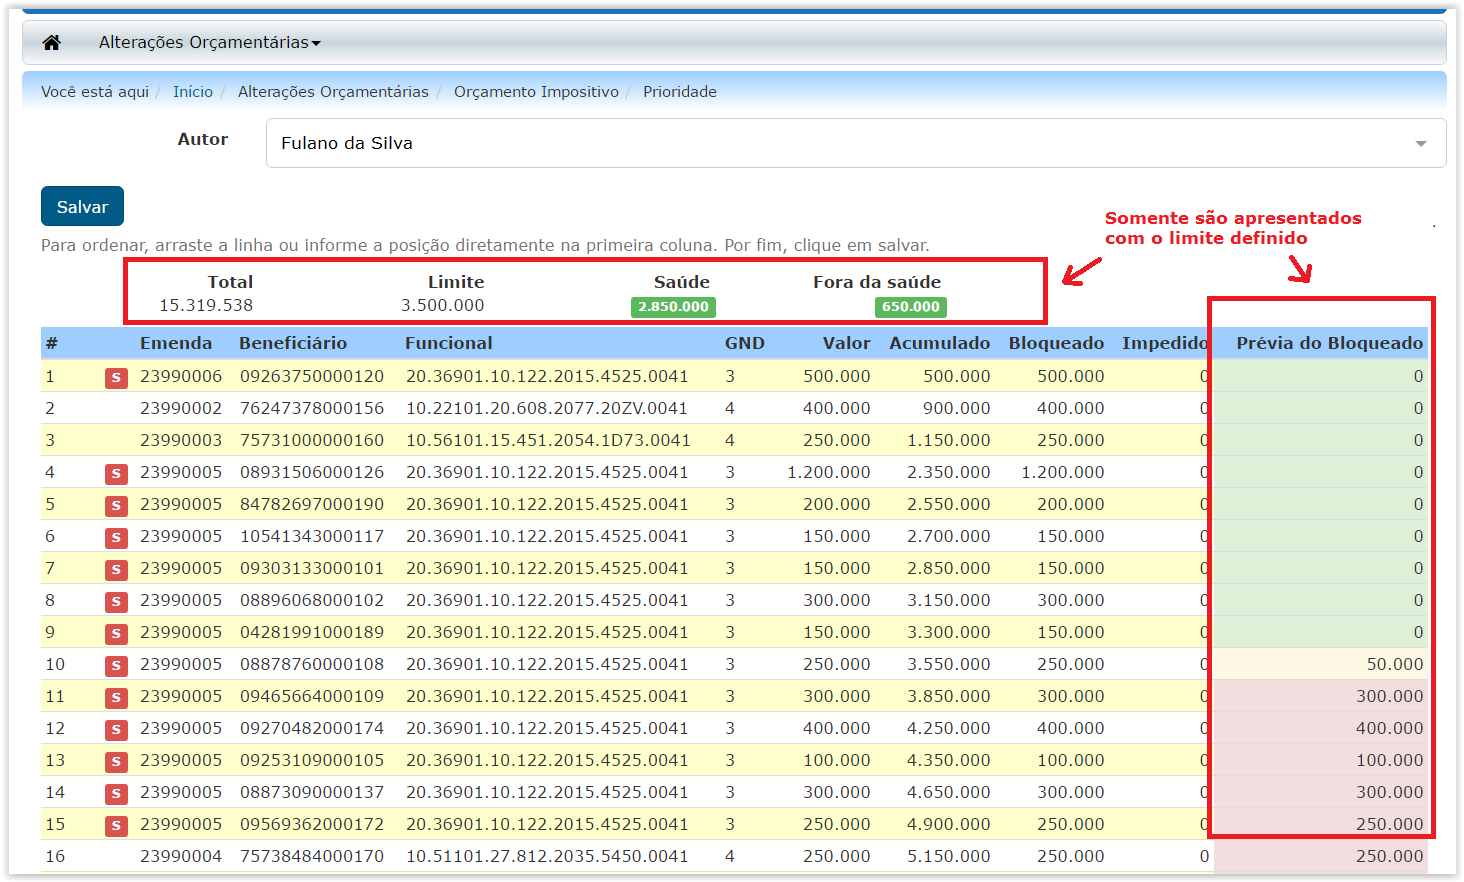Select row with emenda 23990003
The width and height of the screenshot is (1464, 882).
pyautogui.click(x=181, y=440)
